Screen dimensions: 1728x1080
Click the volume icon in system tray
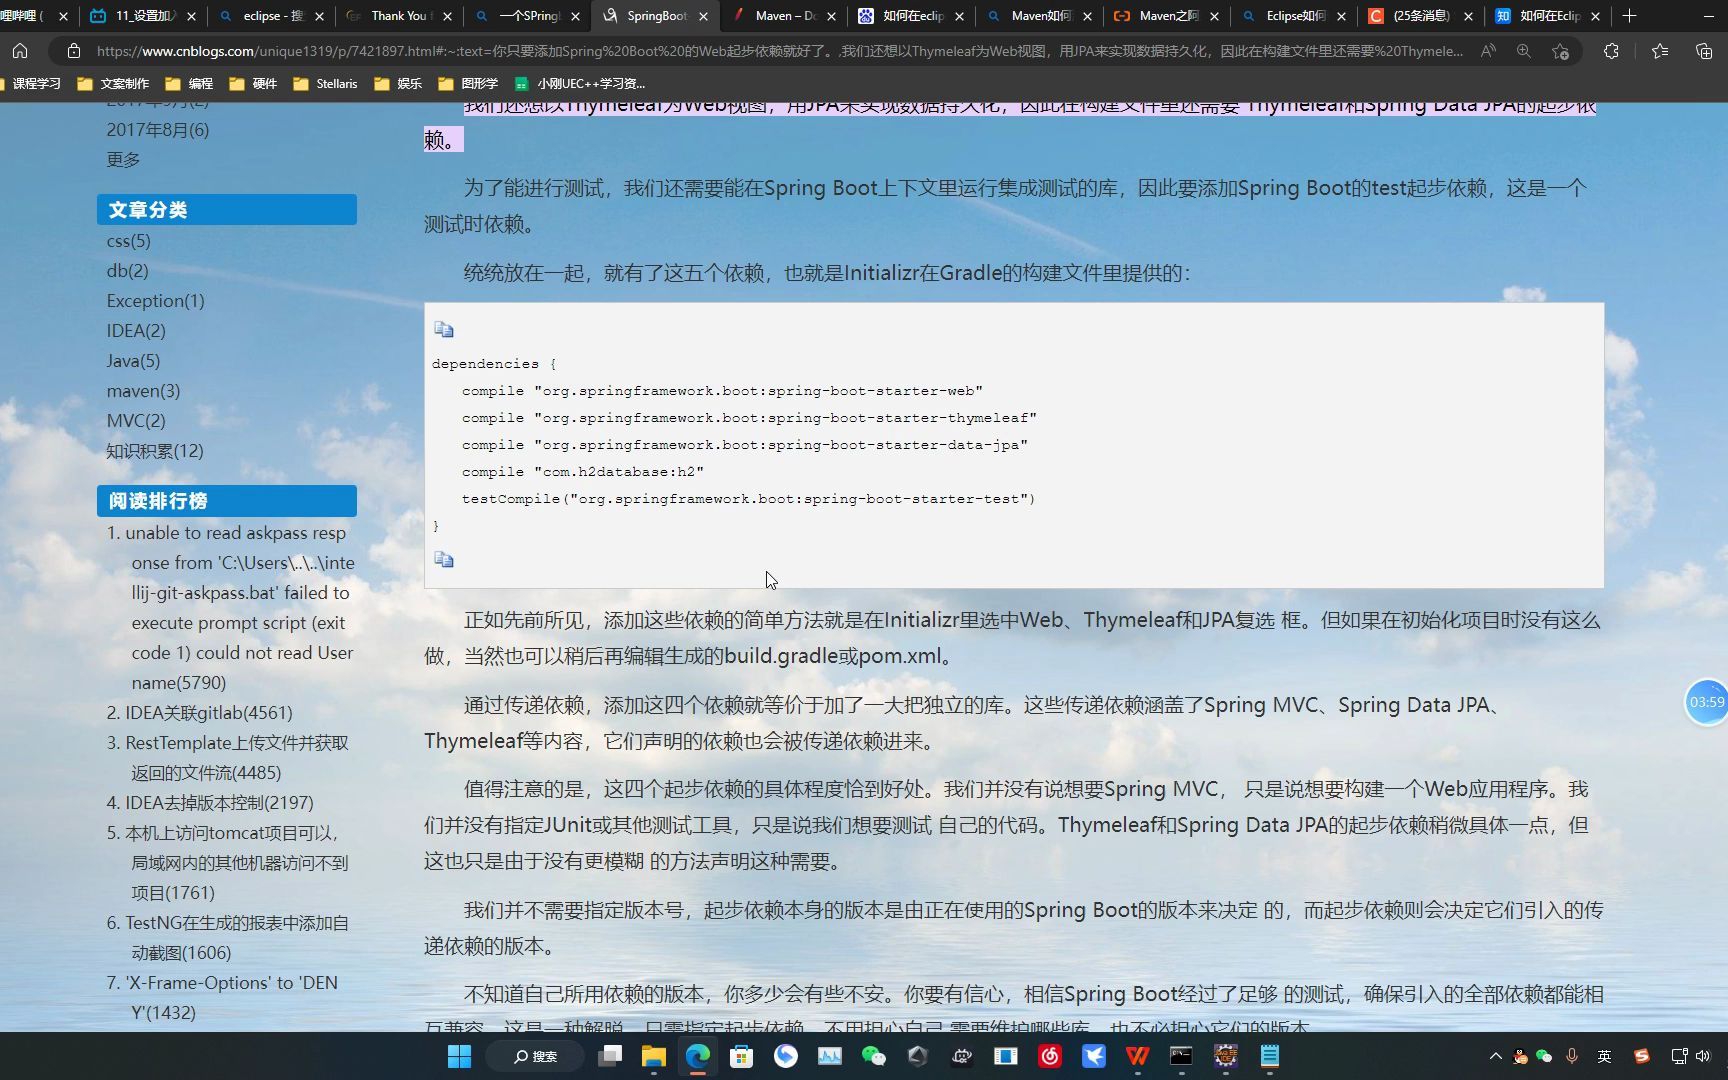(x=1703, y=1056)
